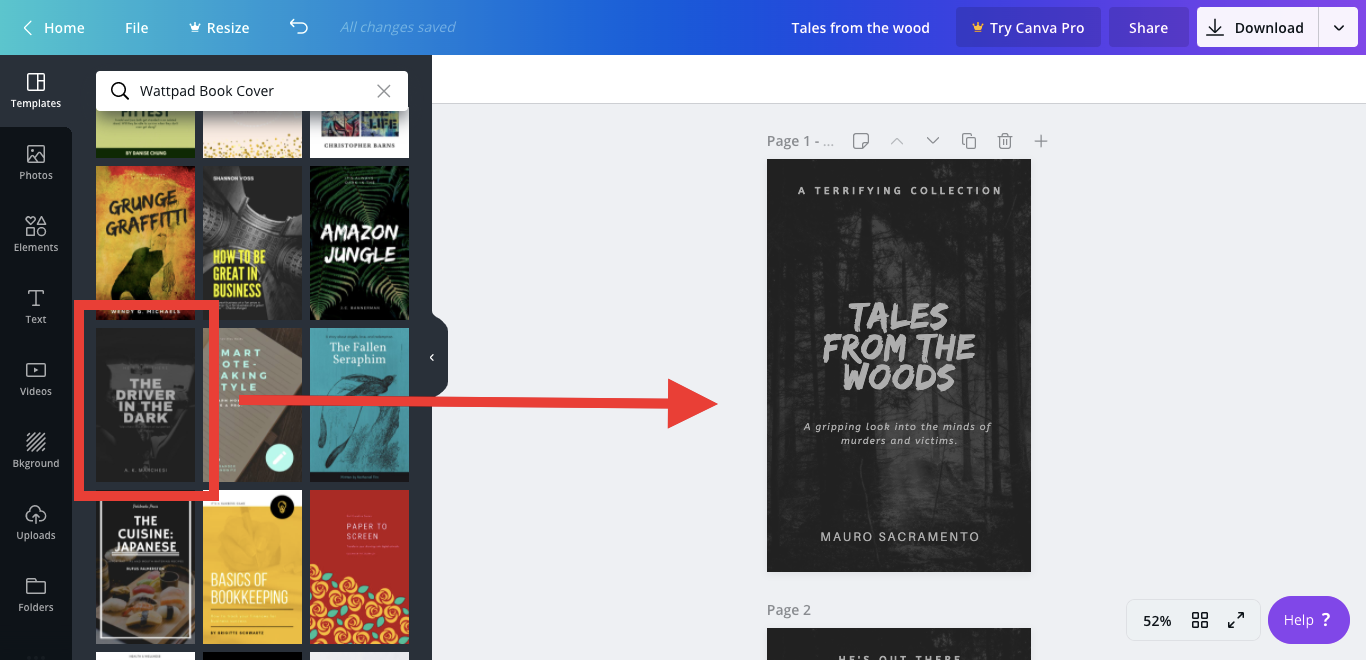Screen dimensions: 1366x660
Task: Open the zoom level 52% menu
Action: point(1157,621)
